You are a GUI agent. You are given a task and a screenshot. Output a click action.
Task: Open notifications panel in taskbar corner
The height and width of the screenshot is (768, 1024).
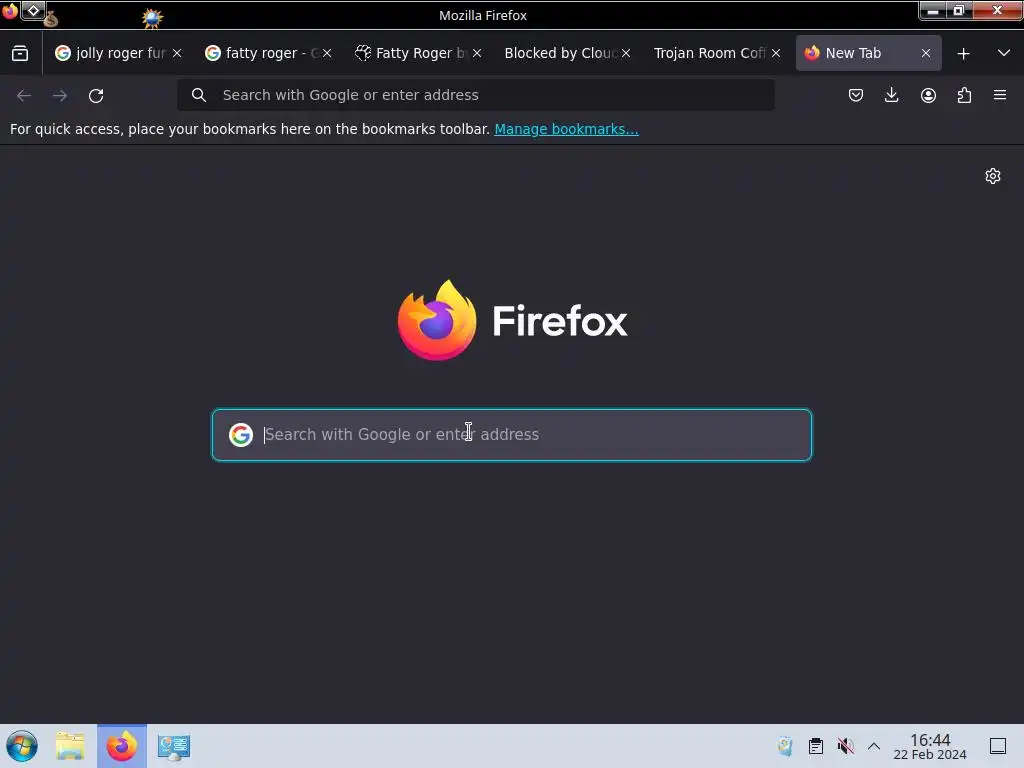coord(998,746)
